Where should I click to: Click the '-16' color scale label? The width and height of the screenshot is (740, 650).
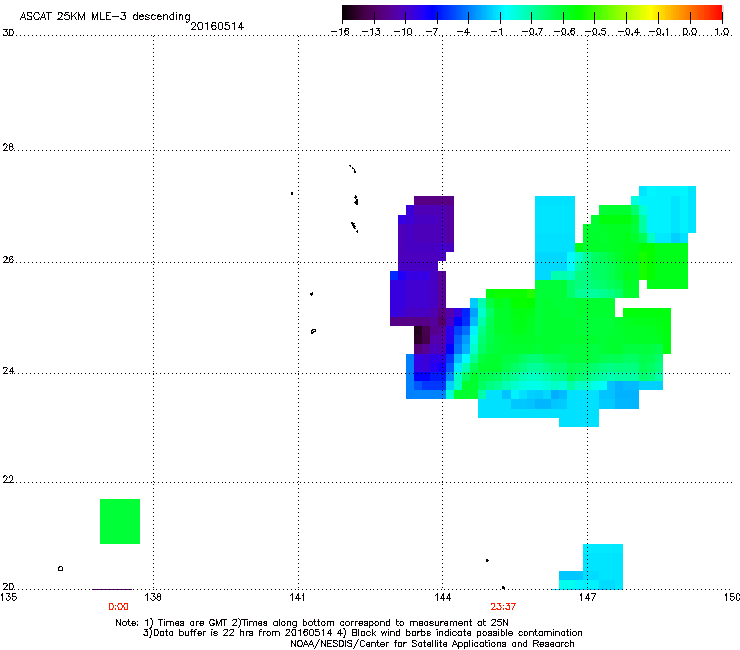(x=340, y=32)
